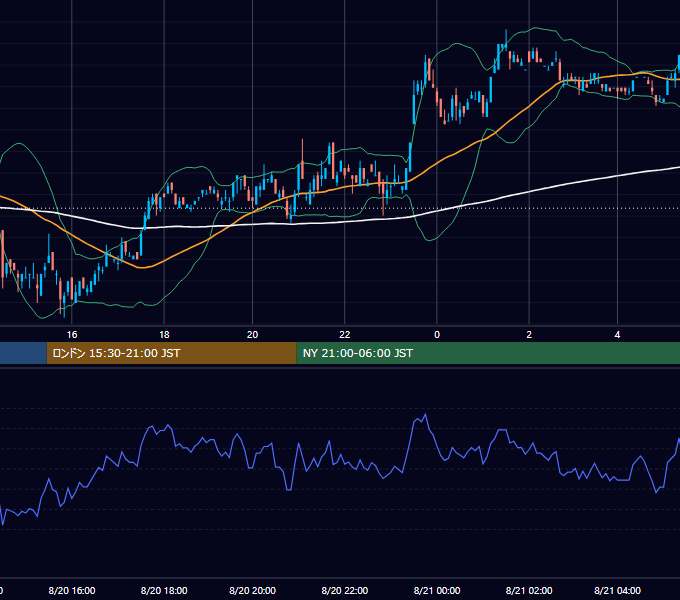Click hour label 4 on price chart axis
The height and width of the screenshot is (600, 680).
click(x=618, y=335)
